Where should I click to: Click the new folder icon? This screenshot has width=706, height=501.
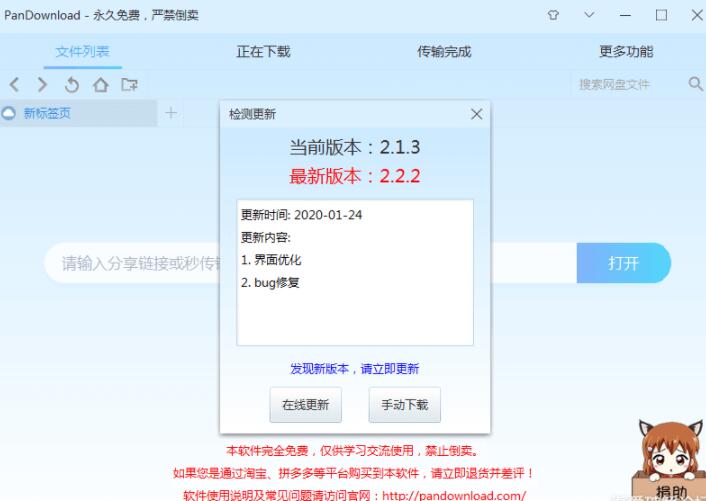click(129, 84)
